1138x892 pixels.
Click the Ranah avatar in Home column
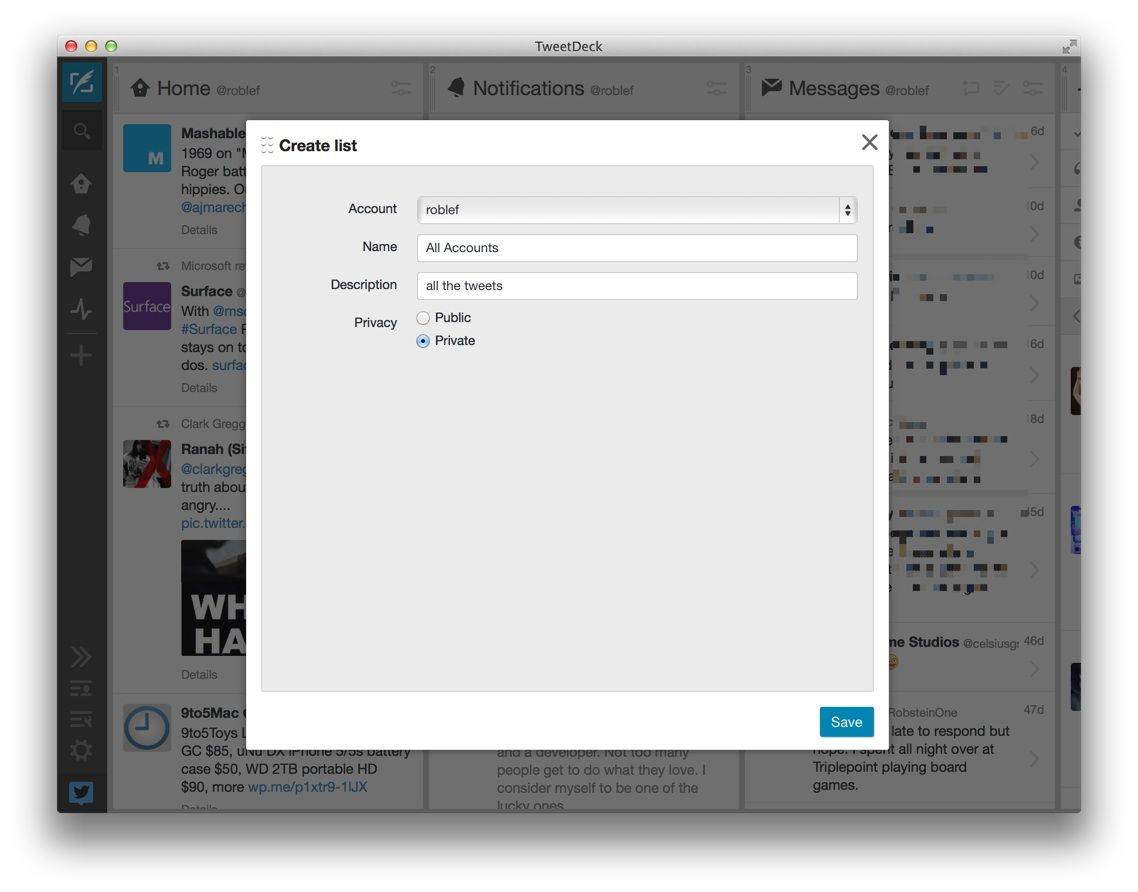[147, 464]
